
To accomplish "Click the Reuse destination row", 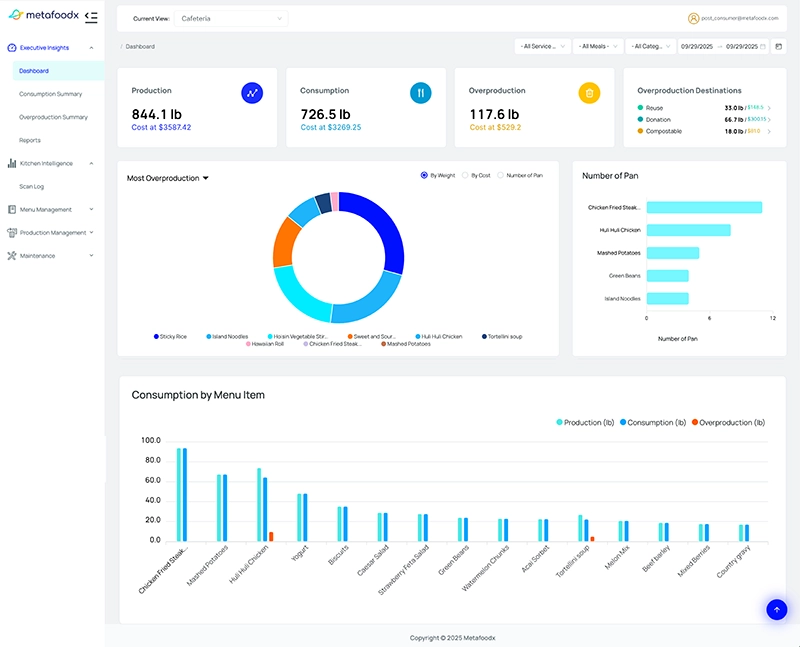I will (704, 108).
